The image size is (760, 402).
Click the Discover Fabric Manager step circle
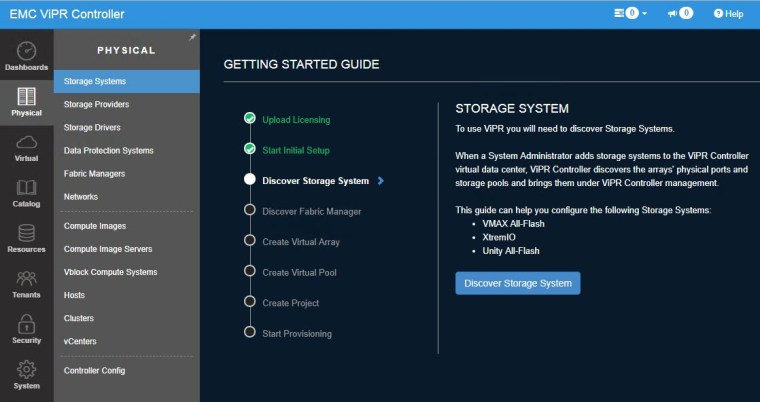tap(250, 210)
